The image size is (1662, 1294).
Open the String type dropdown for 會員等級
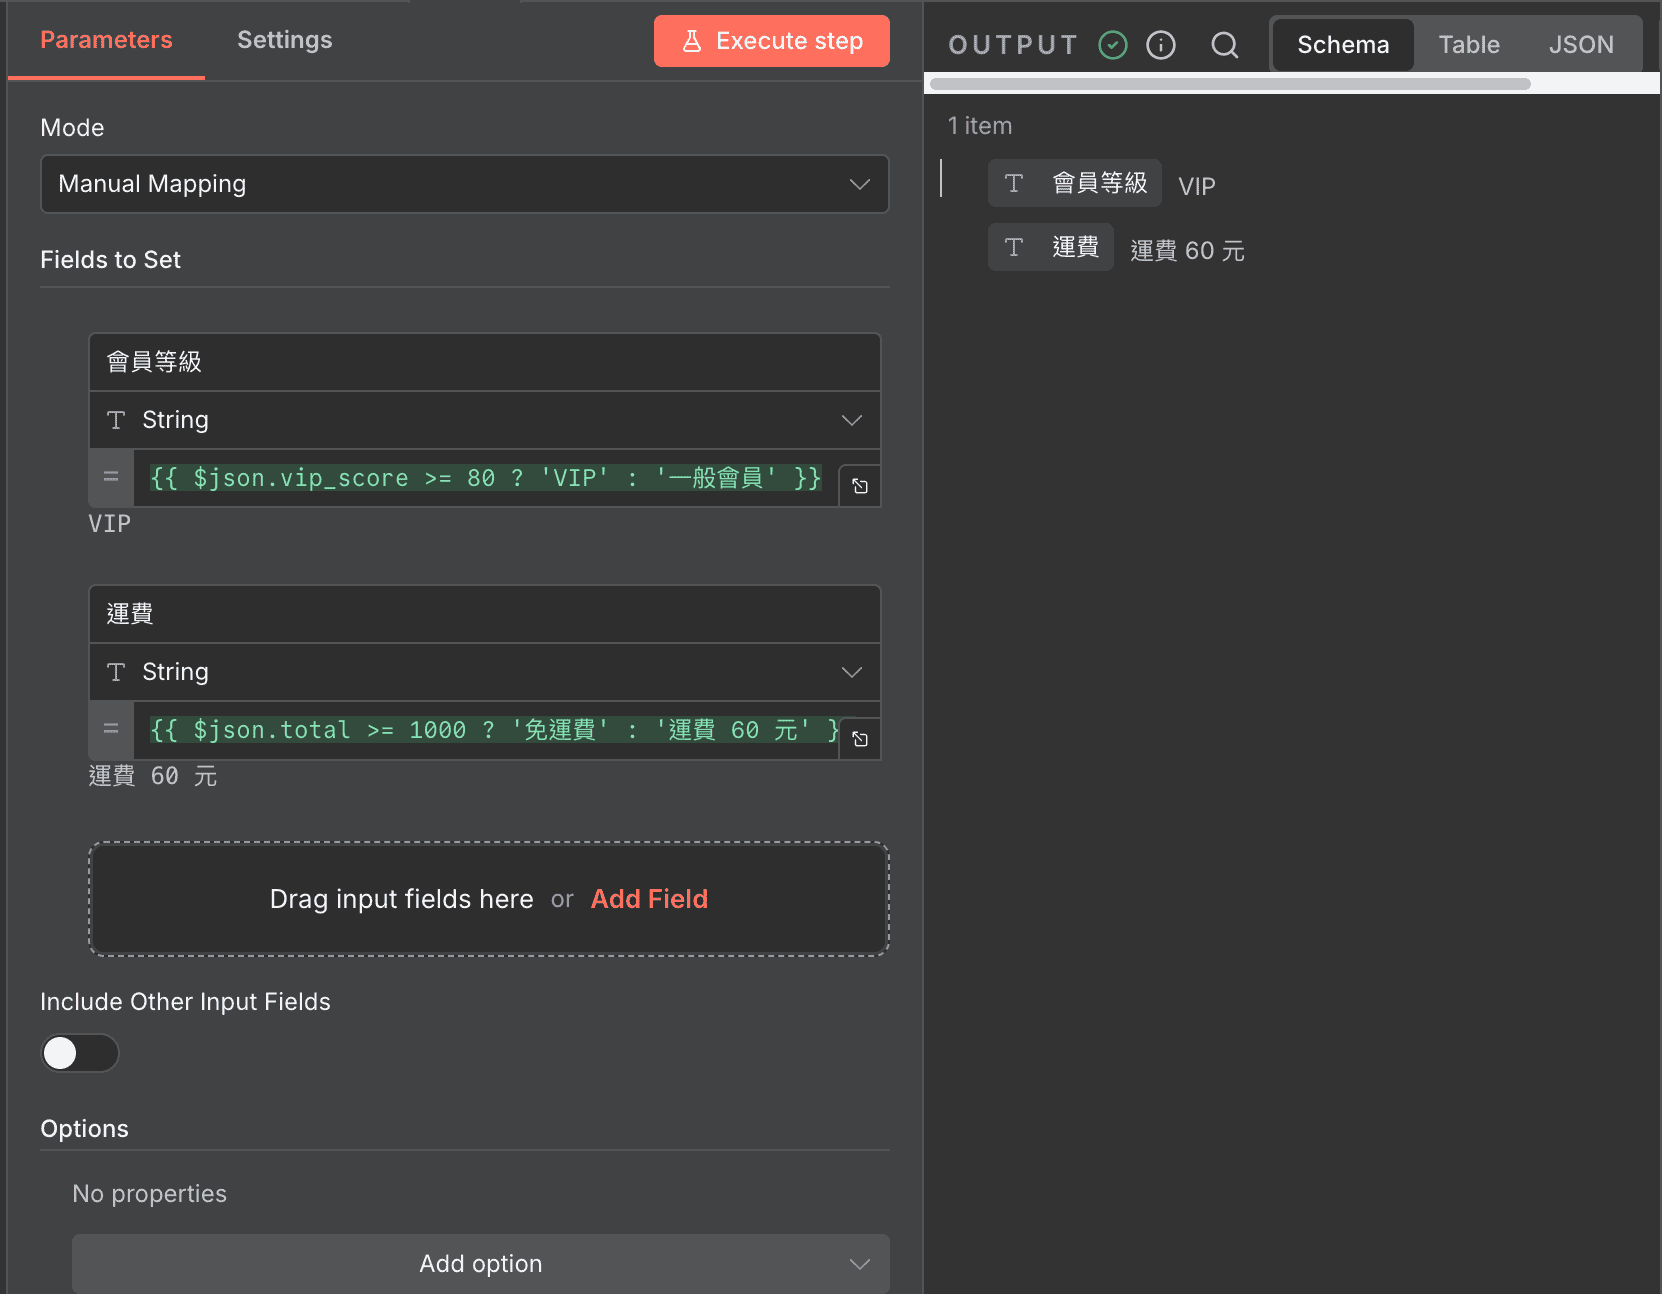point(484,420)
